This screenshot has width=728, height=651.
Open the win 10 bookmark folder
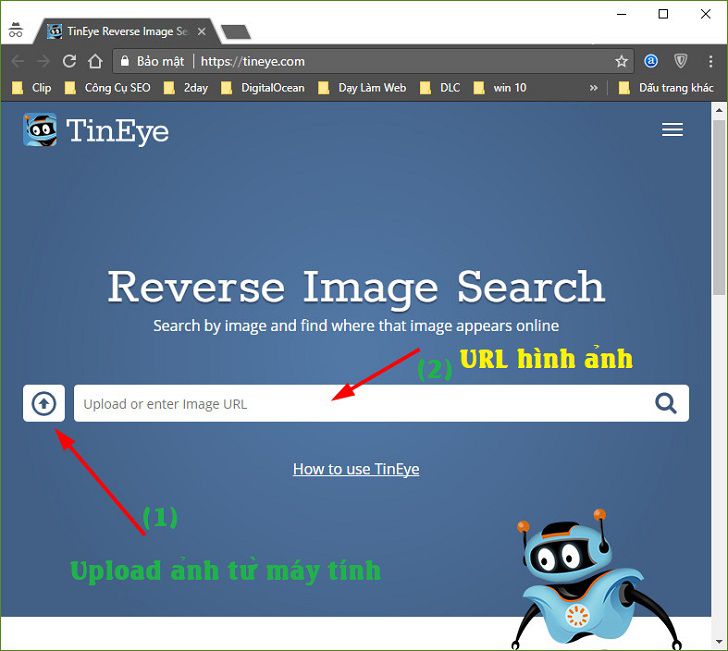coord(500,88)
